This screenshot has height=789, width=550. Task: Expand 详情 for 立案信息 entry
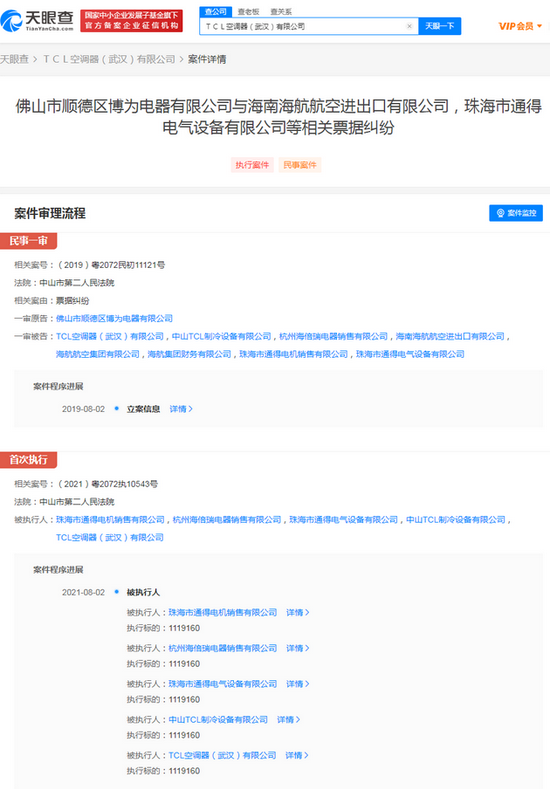tap(181, 409)
